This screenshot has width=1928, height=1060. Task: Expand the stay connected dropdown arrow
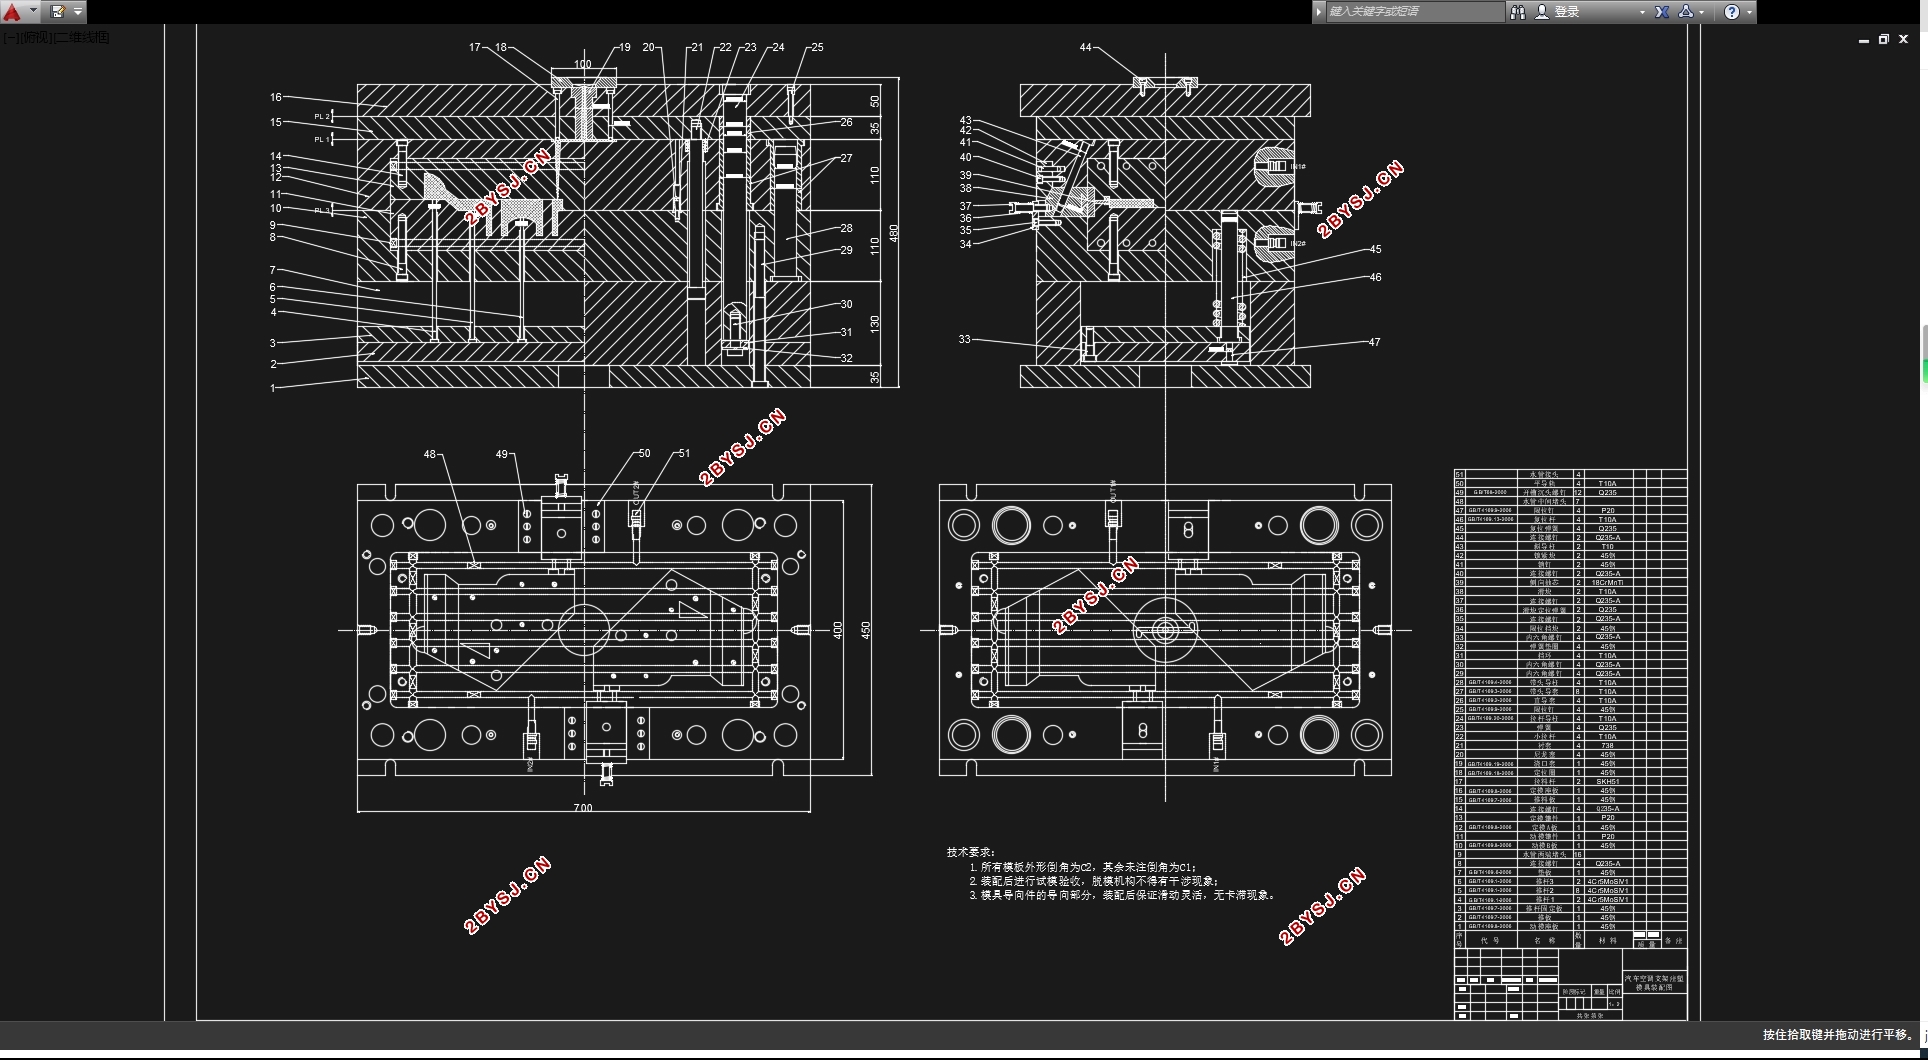[x=1702, y=12]
